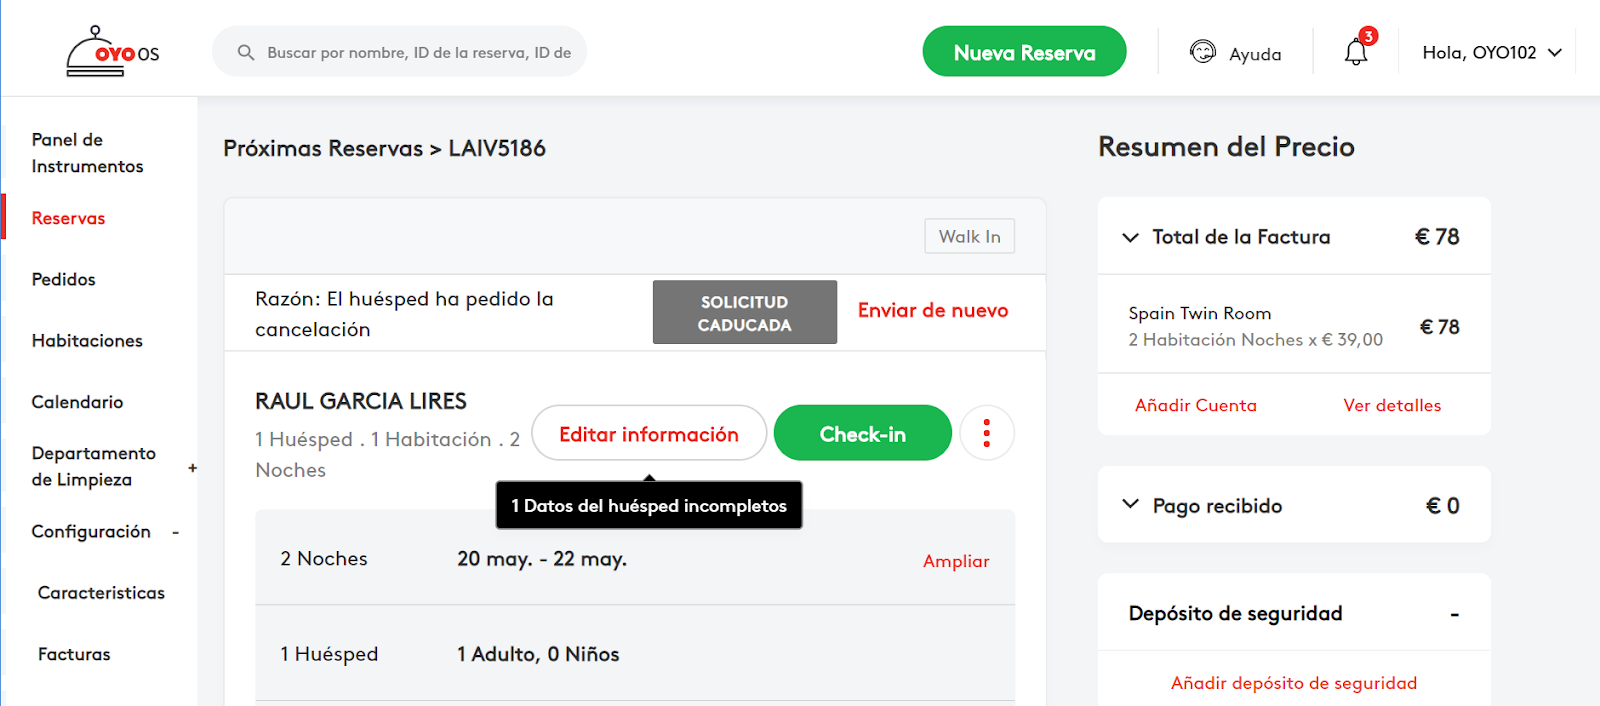Click Añadir depósito de seguridad link

pyautogui.click(x=1294, y=683)
